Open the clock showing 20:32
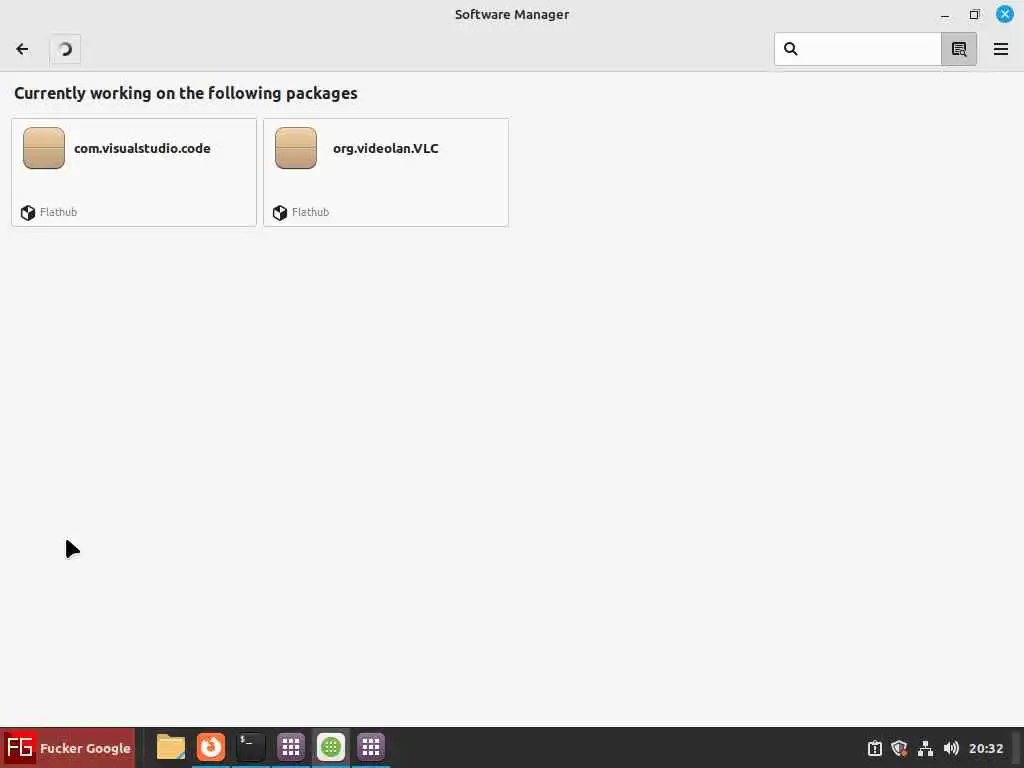Viewport: 1024px width, 768px height. point(986,748)
